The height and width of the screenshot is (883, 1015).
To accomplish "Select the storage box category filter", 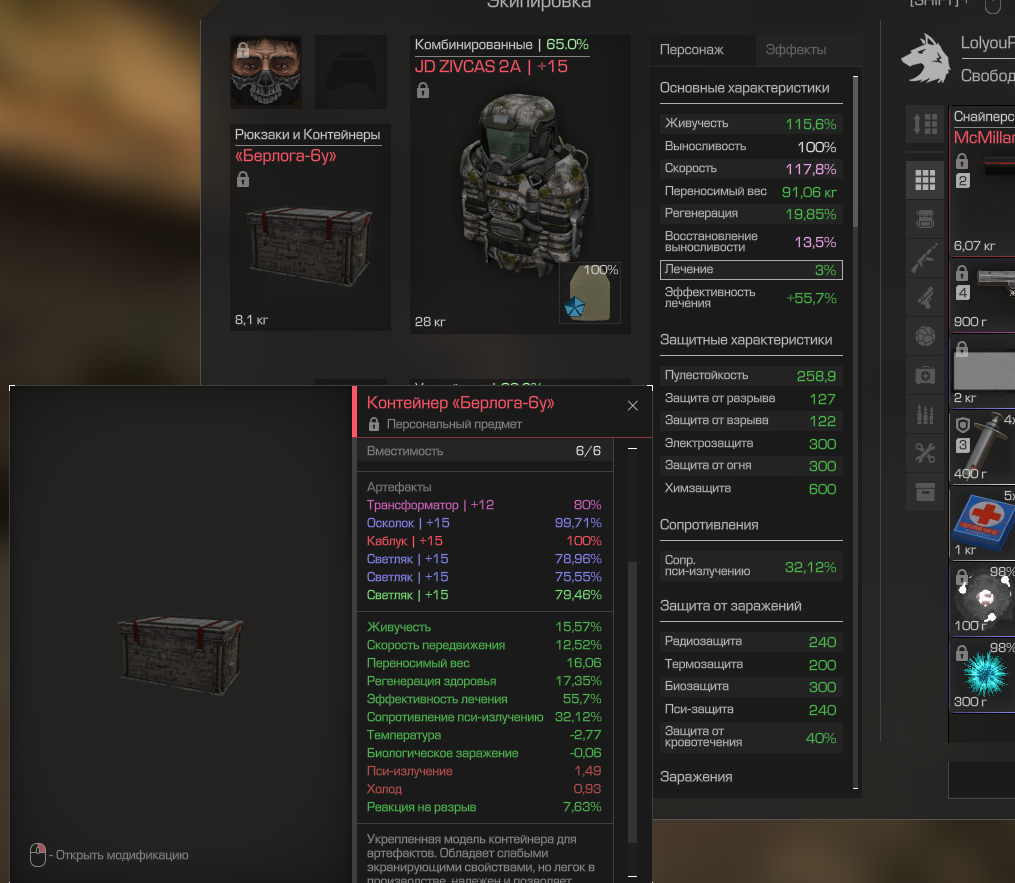I will tap(925, 492).
